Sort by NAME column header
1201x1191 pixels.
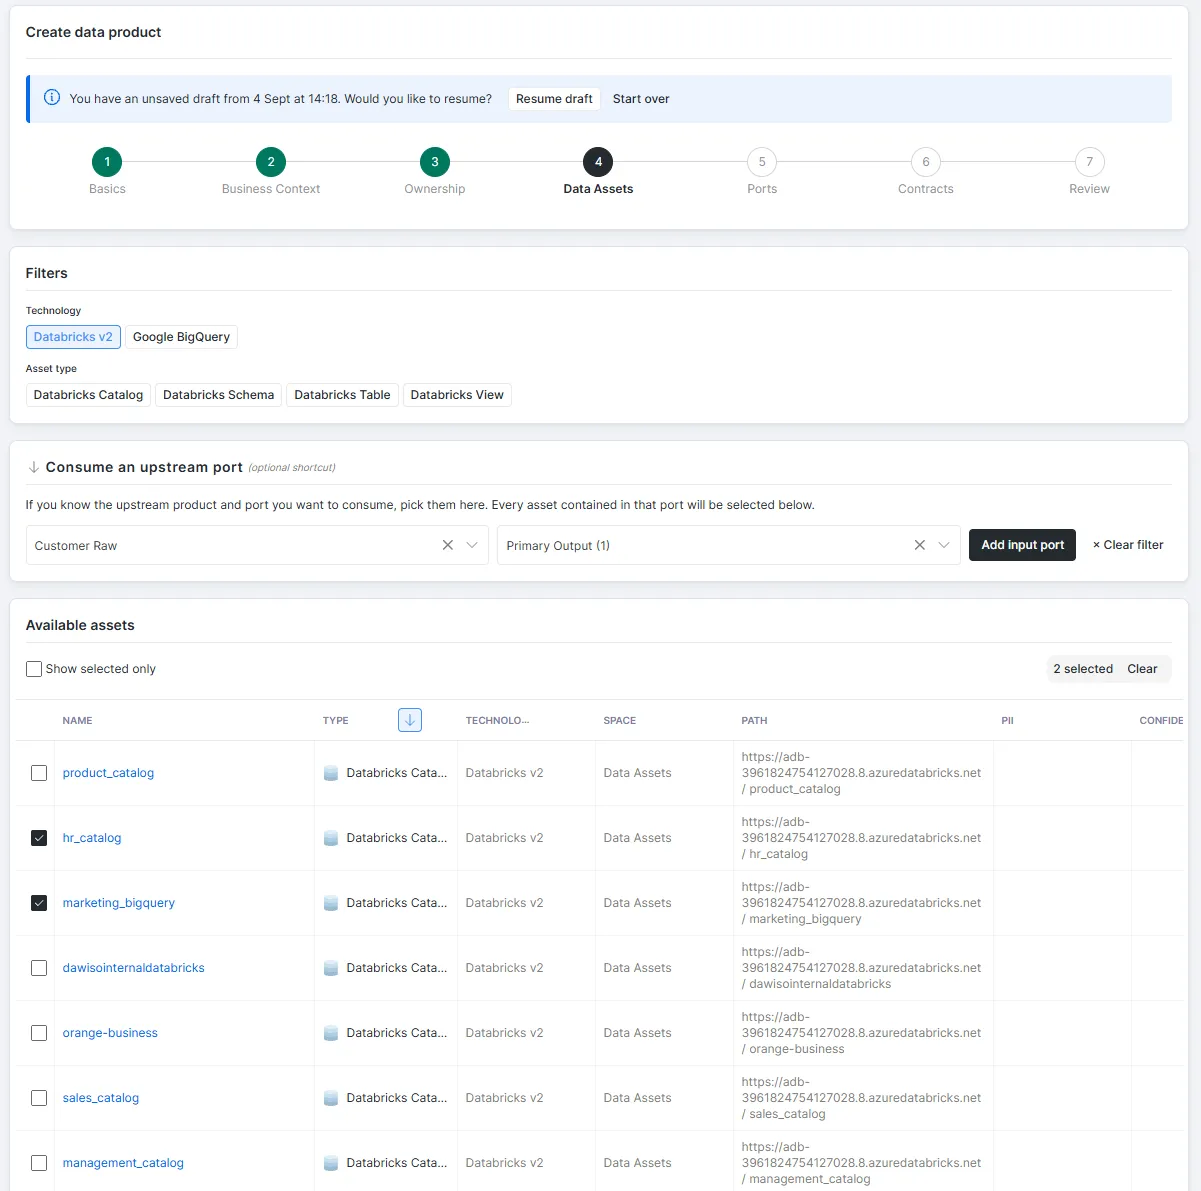click(77, 720)
